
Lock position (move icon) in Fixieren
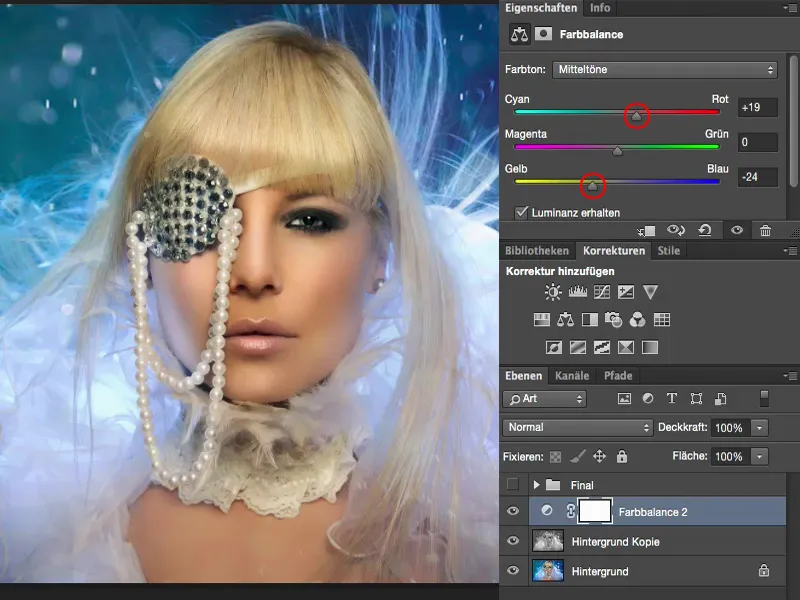coord(599,456)
